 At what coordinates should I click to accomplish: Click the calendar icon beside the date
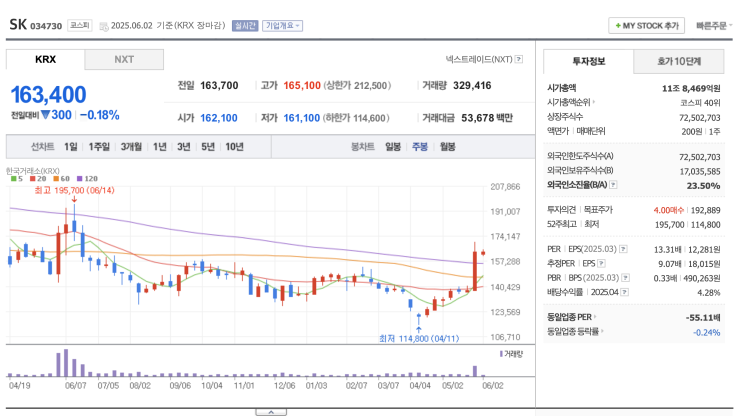pos(104,27)
